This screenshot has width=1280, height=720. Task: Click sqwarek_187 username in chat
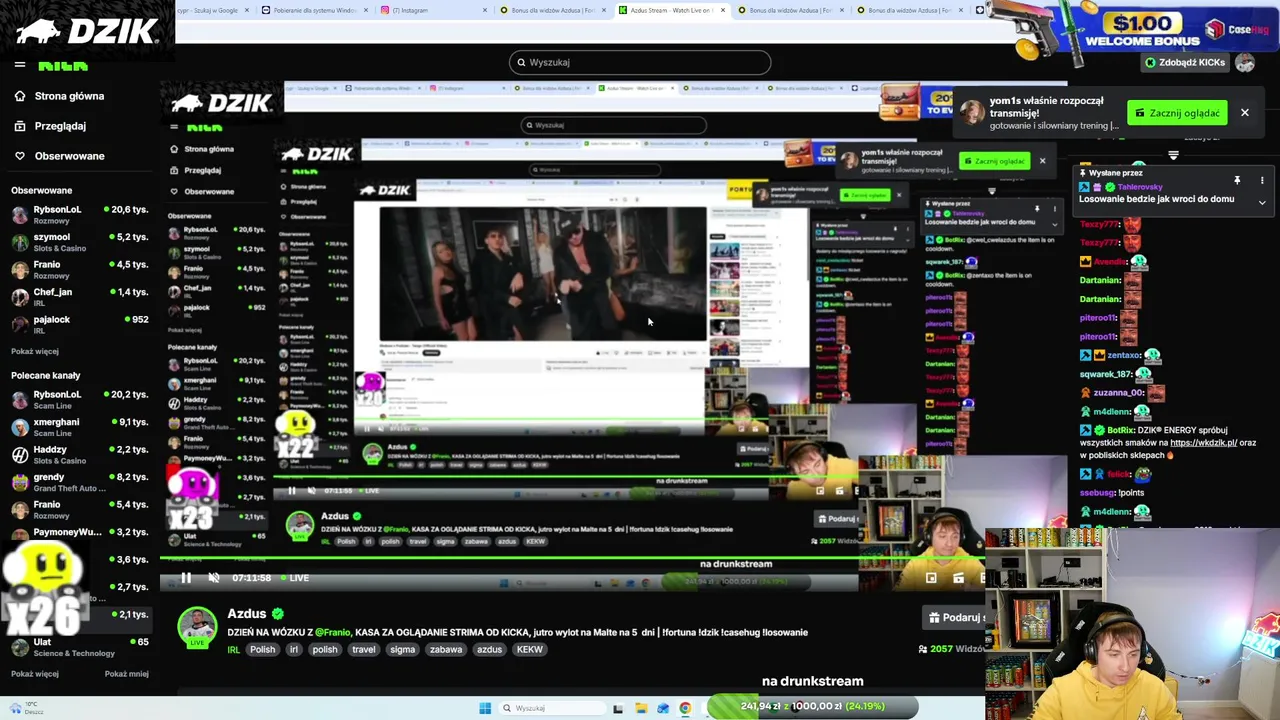[x=1105, y=374]
